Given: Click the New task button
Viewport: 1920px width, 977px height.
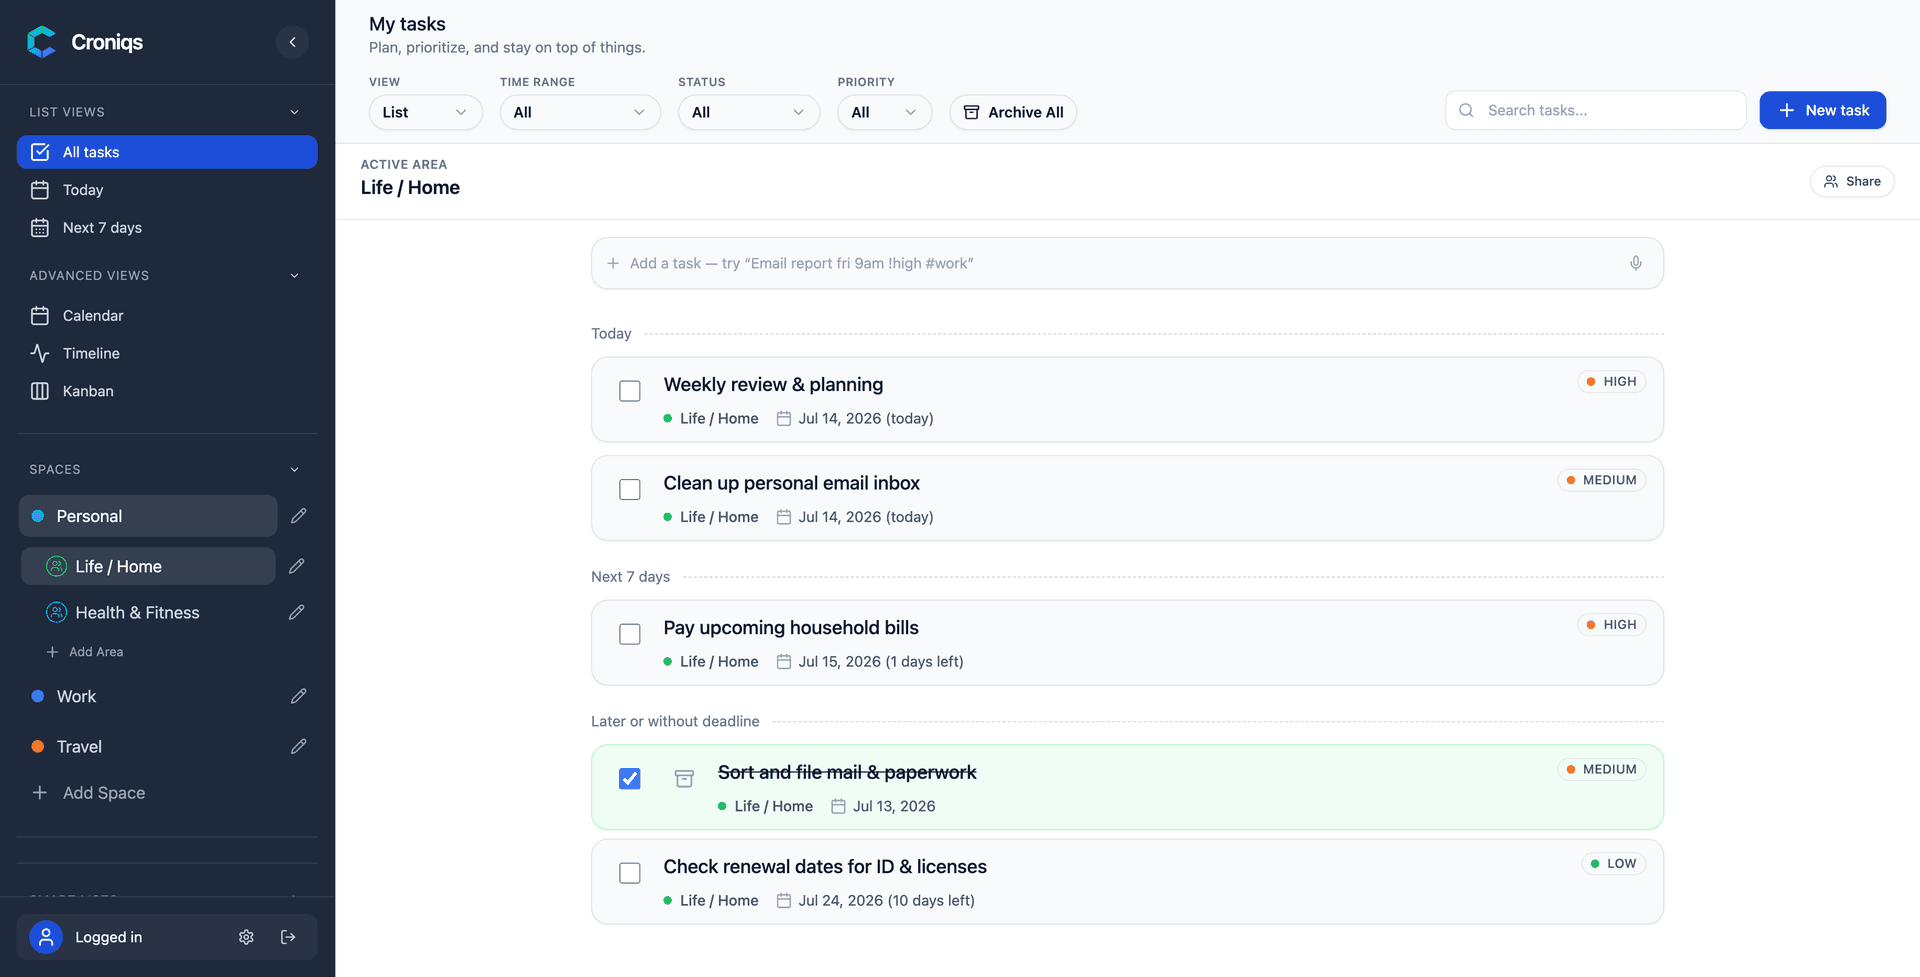Looking at the screenshot, I should coord(1822,110).
